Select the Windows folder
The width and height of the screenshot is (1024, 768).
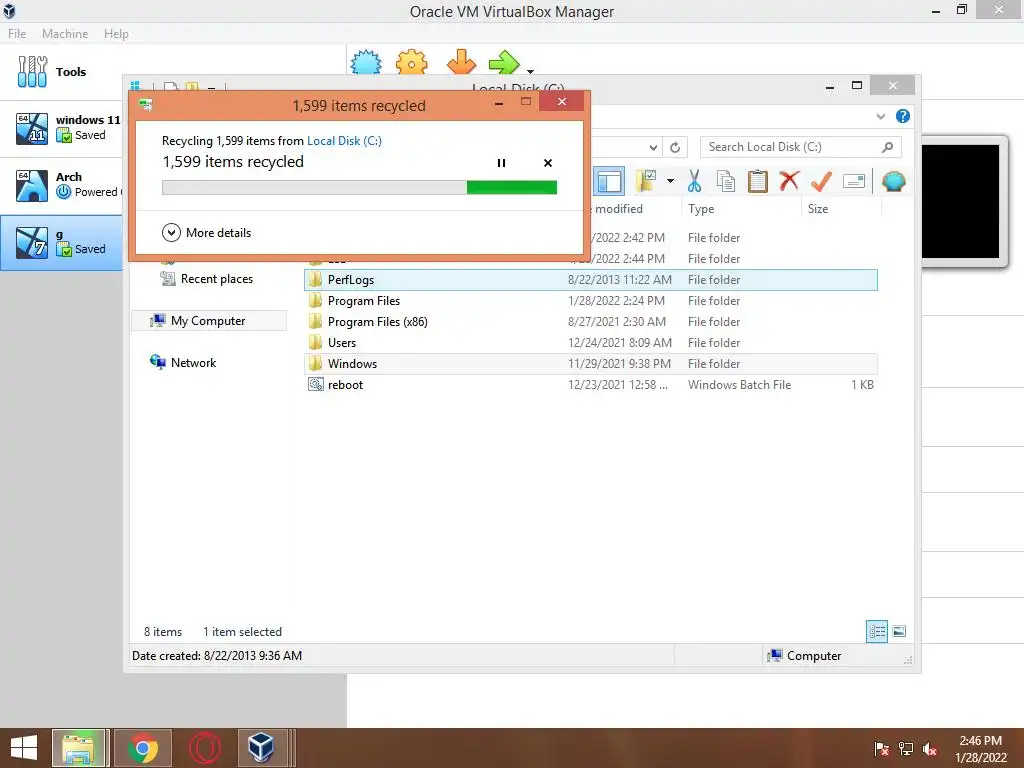click(x=590, y=364)
